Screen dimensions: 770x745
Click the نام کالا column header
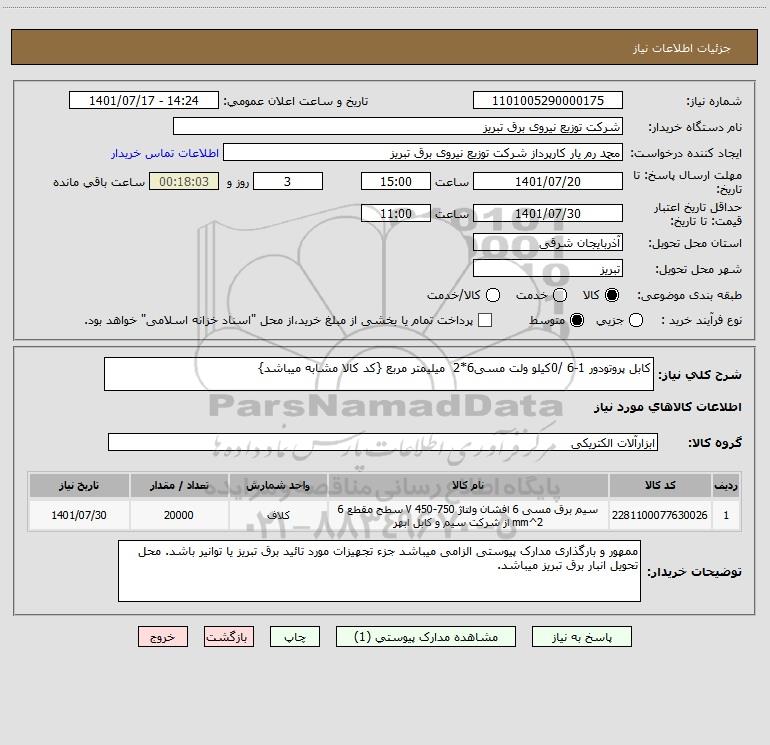click(x=468, y=485)
